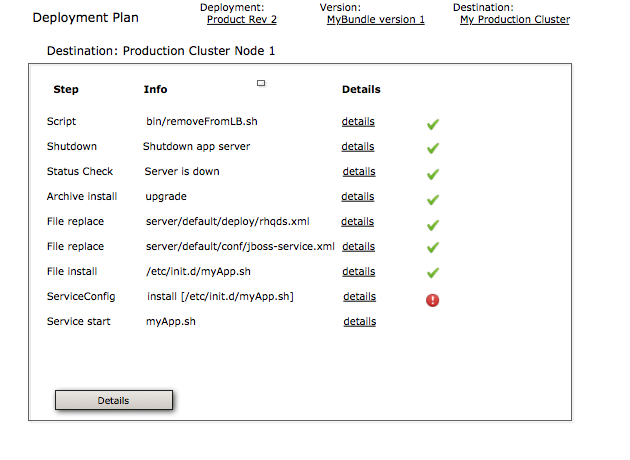Click the File install step name
Screen dimensions: 630x460
pyautogui.click(x=72, y=272)
